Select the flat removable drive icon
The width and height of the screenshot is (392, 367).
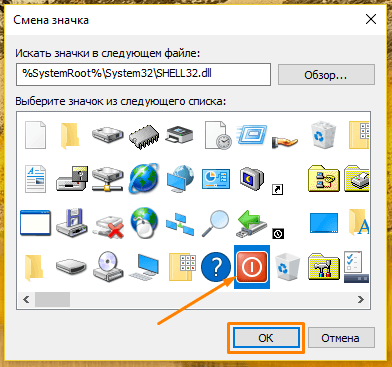pyautogui.click(x=71, y=267)
